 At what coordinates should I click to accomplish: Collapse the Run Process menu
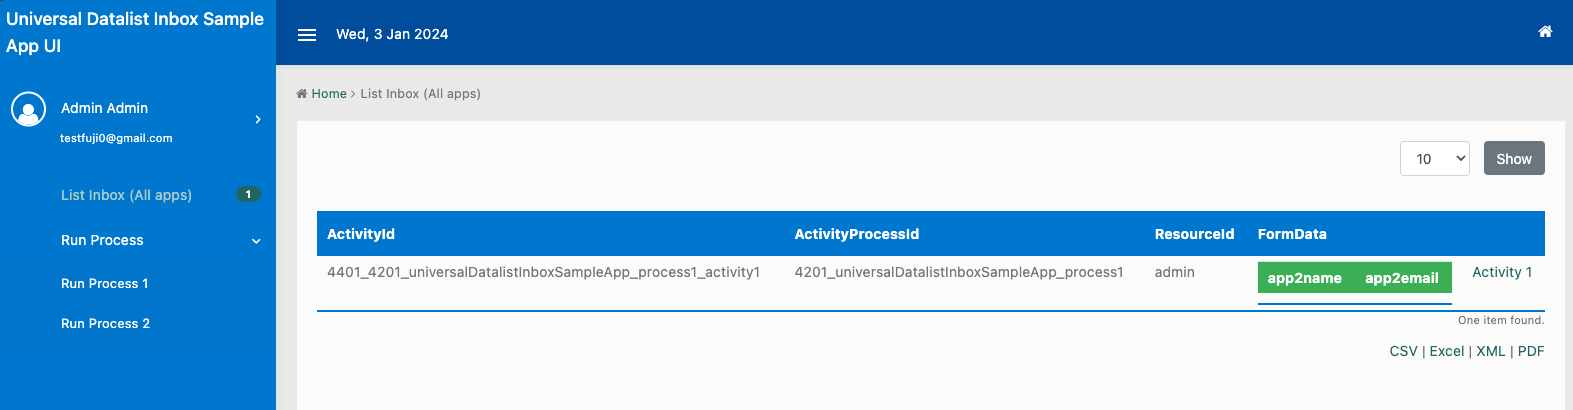256,241
